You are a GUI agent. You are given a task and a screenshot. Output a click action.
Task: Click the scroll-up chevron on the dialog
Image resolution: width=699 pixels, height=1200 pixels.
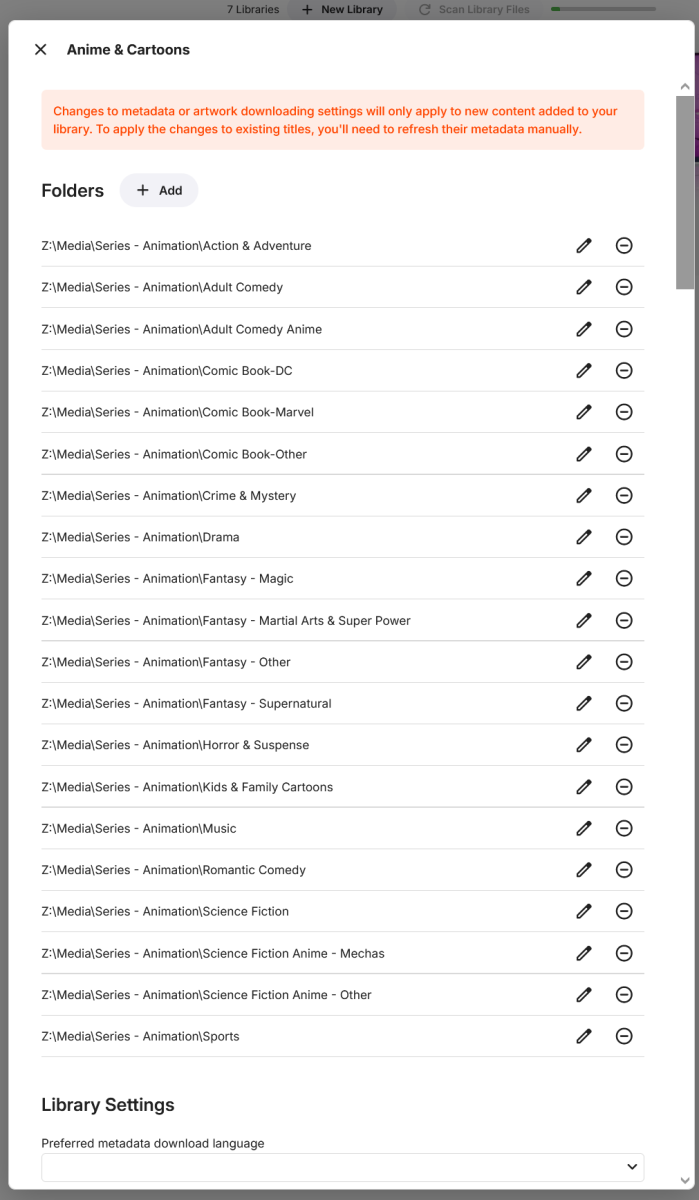click(x=685, y=87)
